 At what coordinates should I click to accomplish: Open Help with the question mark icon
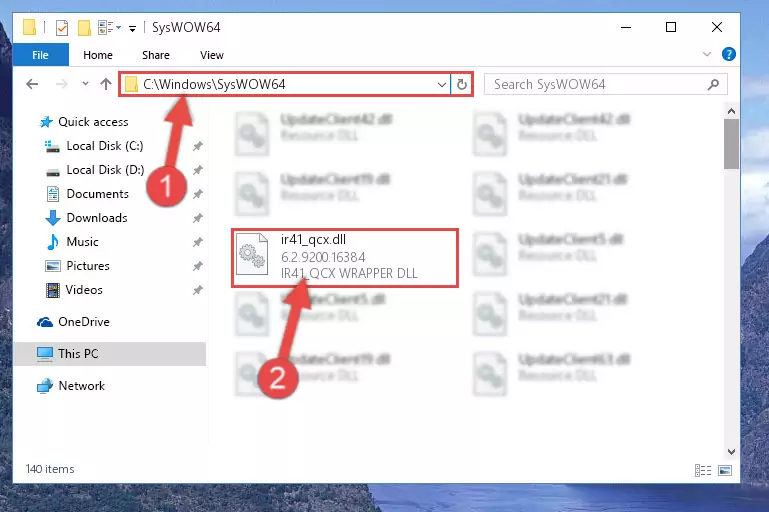729,54
